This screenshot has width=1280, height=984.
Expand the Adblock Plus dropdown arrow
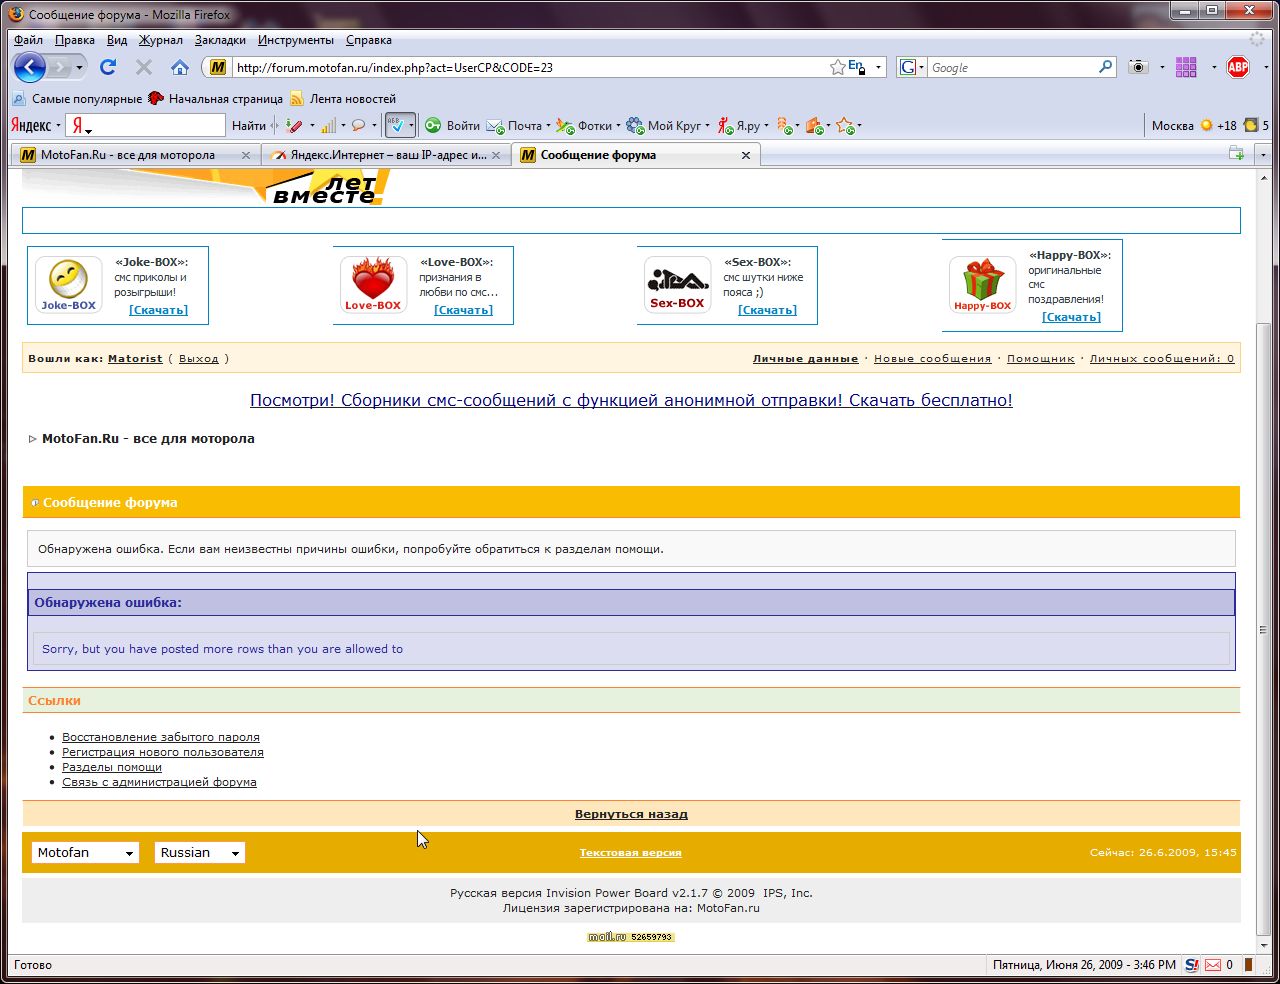[x=1264, y=67]
